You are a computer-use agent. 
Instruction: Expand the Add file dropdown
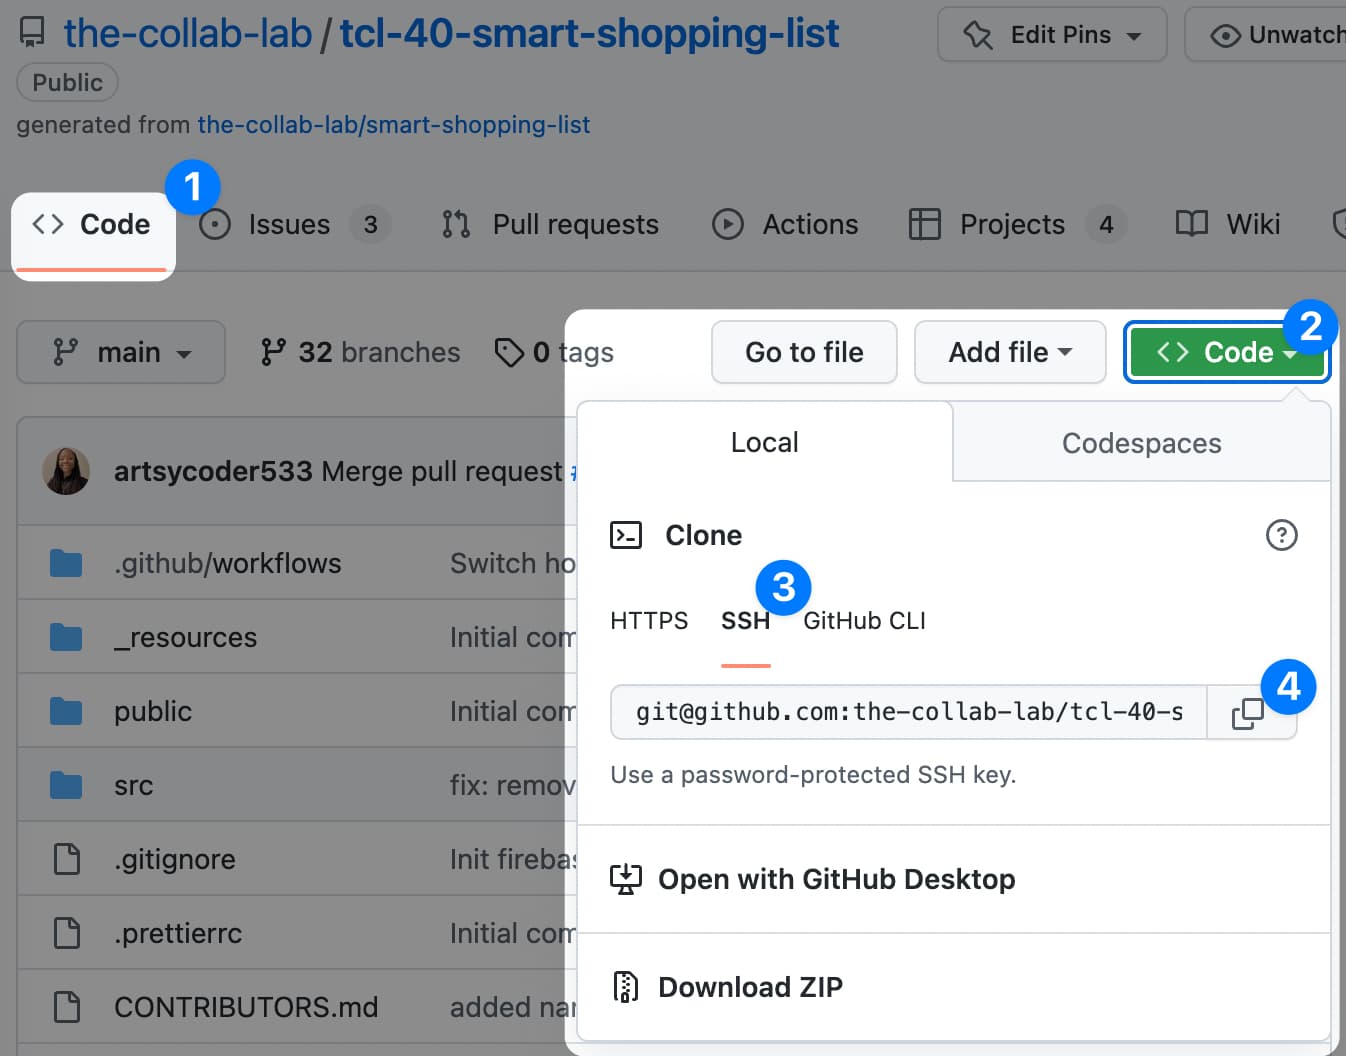[1010, 352]
